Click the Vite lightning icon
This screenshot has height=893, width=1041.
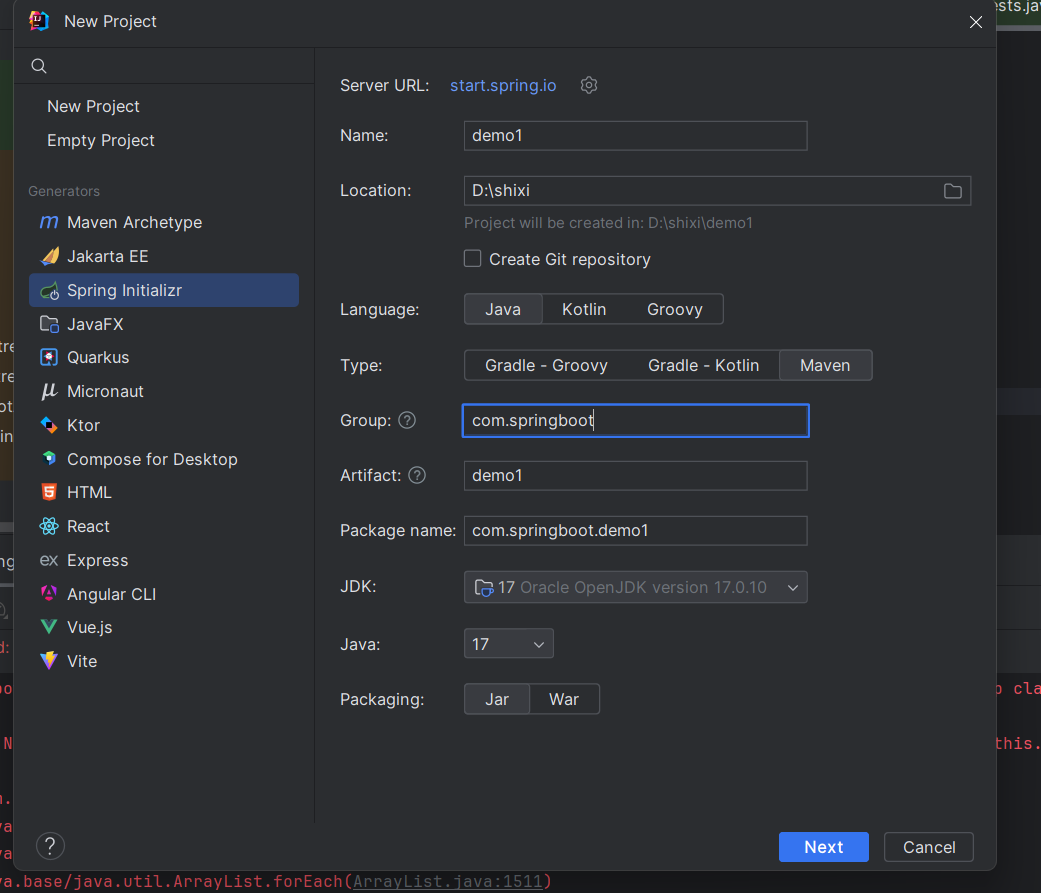point(49,661)
